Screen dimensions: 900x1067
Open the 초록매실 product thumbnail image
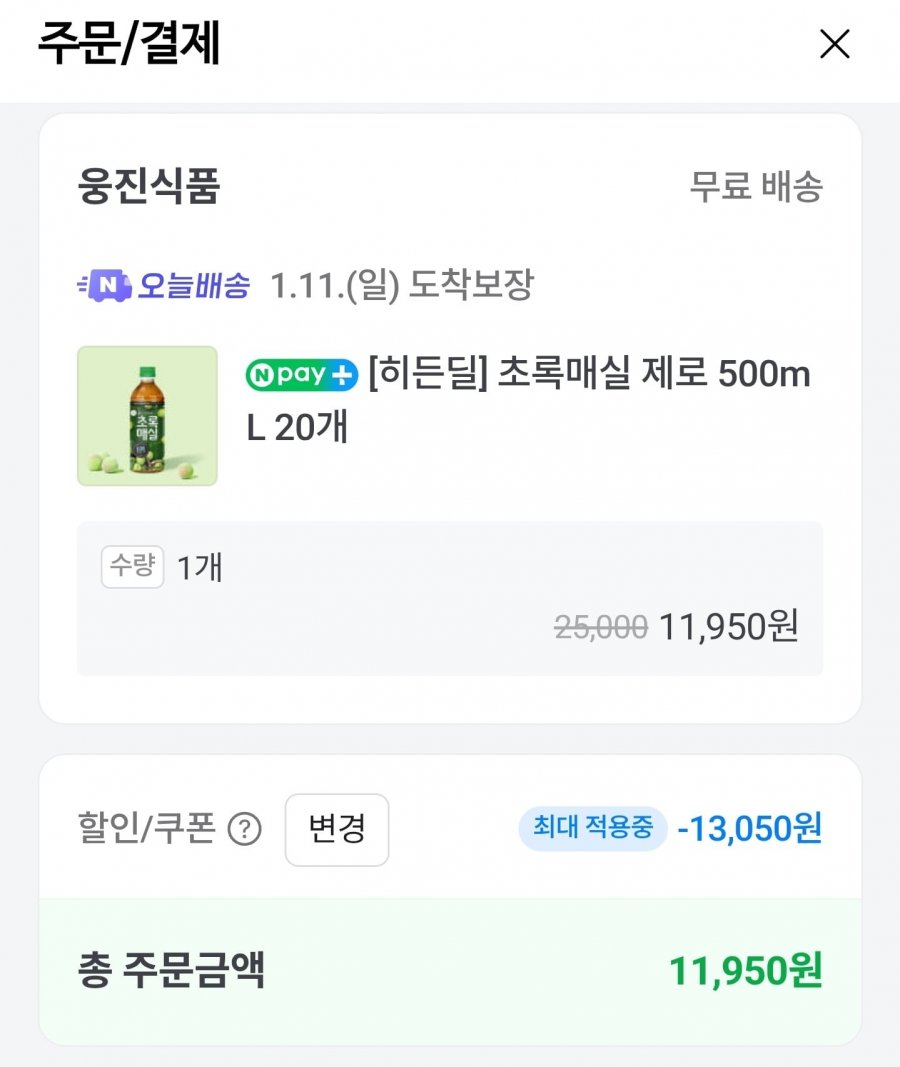[x=147, y=416]
